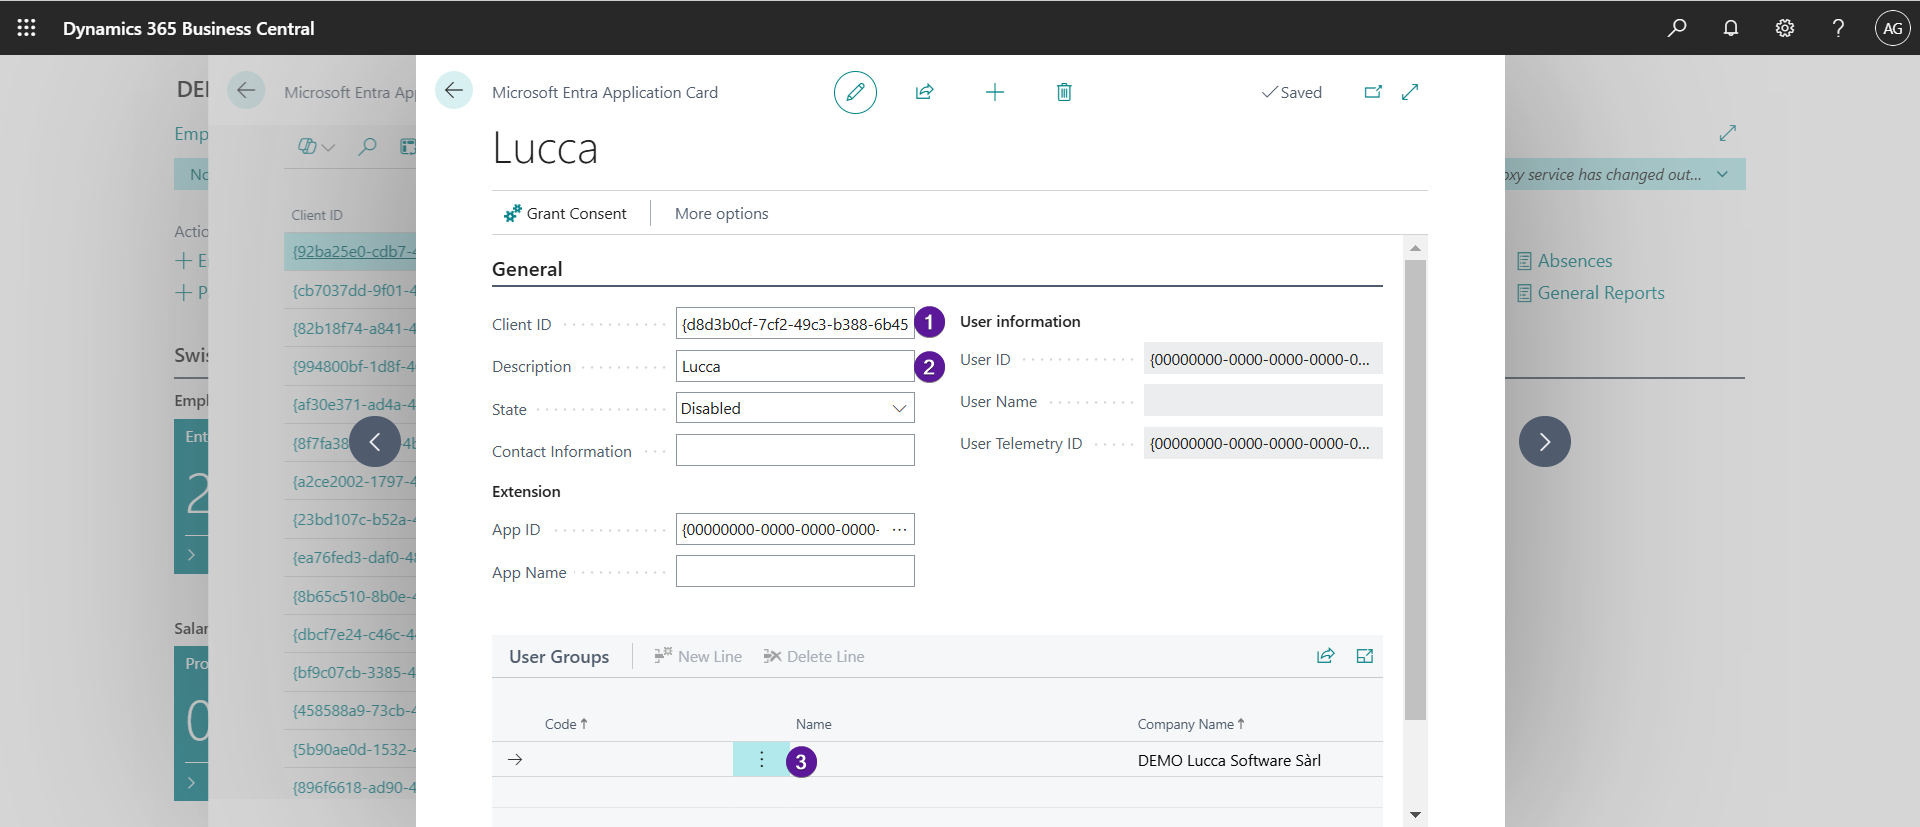Go to next record with right arrow
Screen dimensions: 1920x827
click(x=1545, y=442)
